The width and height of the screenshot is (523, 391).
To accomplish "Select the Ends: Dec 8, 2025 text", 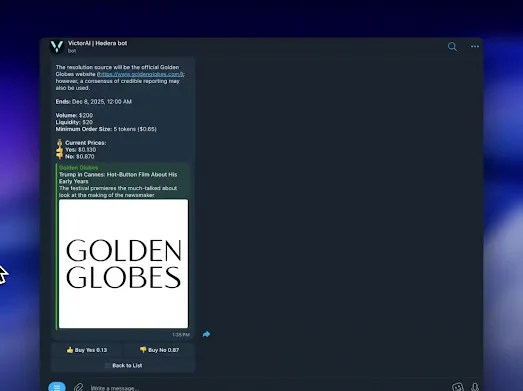I will point(94,102).
